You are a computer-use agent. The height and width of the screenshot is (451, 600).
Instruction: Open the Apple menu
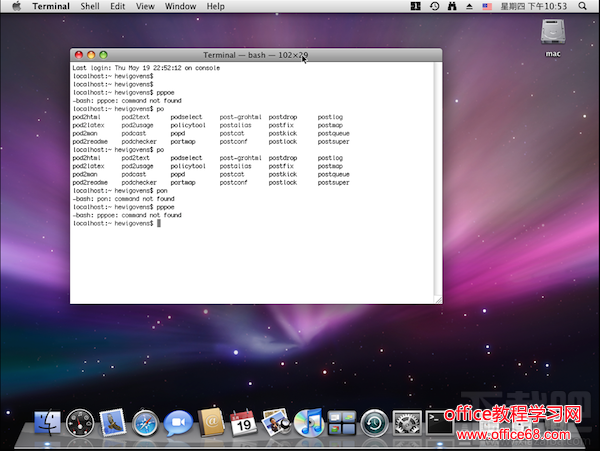(x=16, y=6)
